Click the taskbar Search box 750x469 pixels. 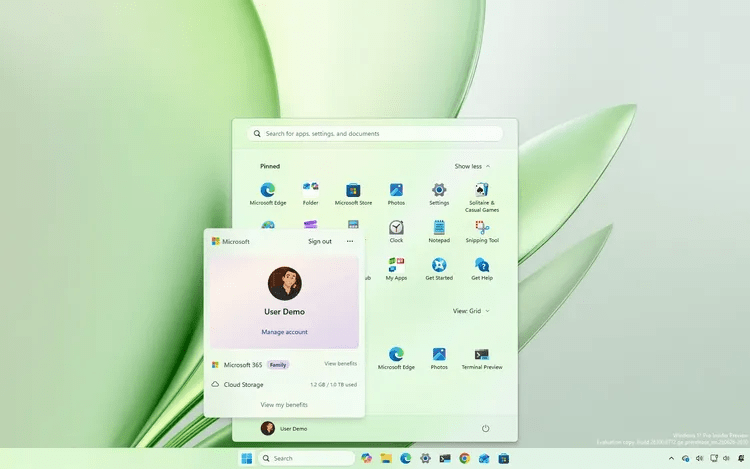tap(307, 458)
